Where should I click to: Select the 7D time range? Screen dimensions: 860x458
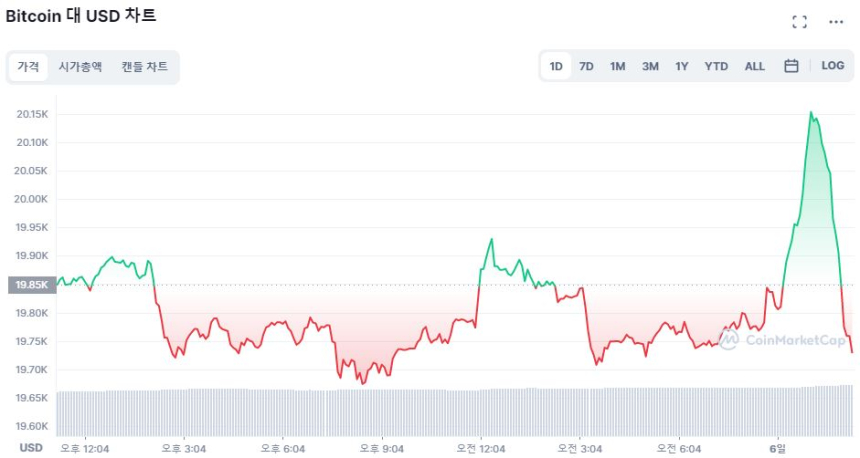tap(586, 66)
